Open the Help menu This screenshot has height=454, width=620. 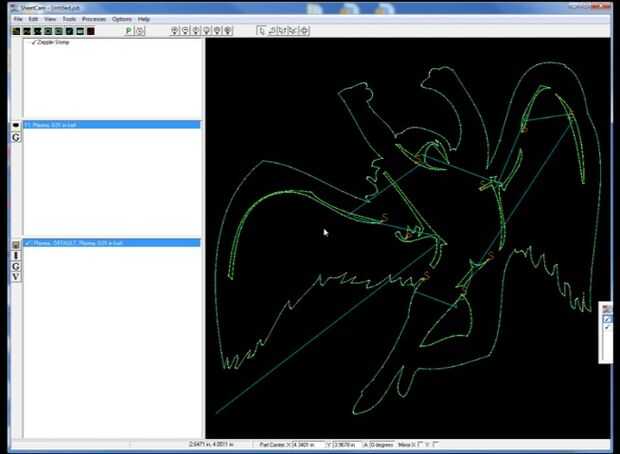click(x=144, y=19)
